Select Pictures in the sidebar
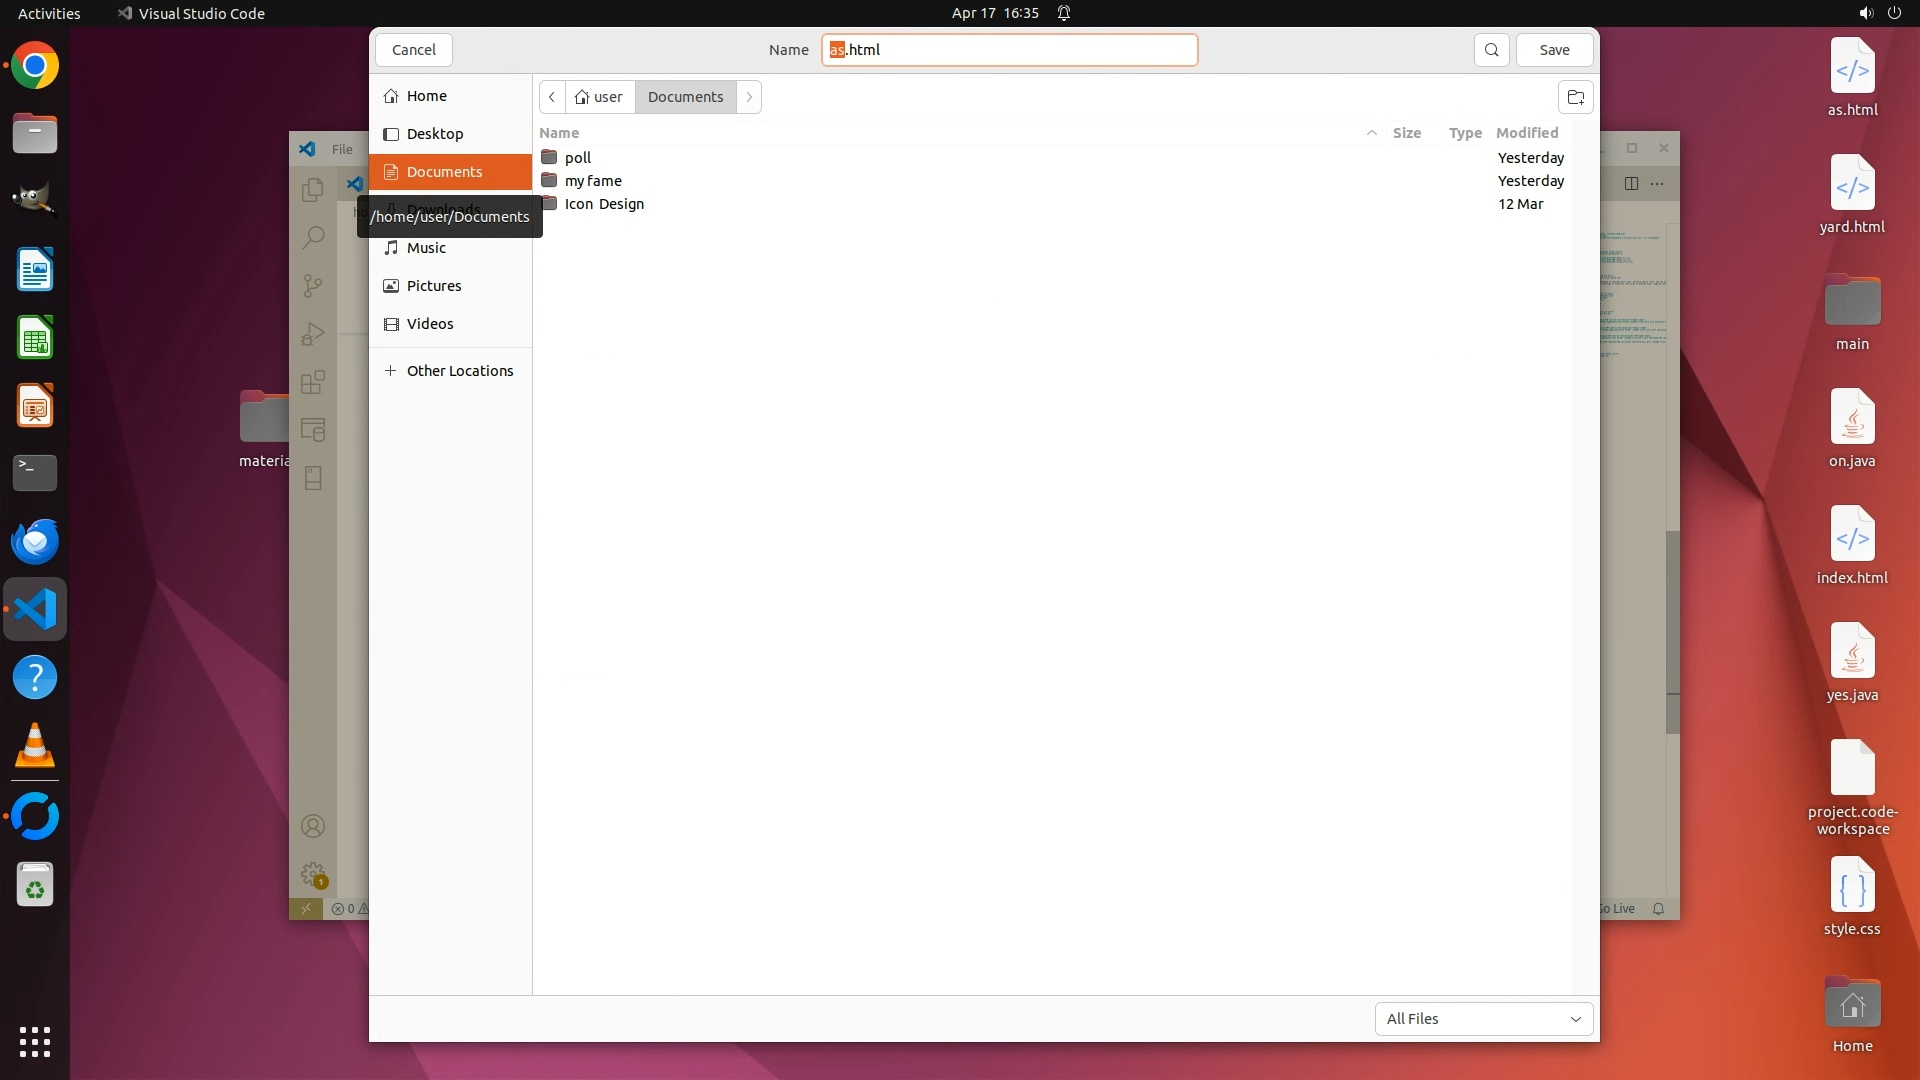This screenshot has width=1920, height=1080. coord(434,286)
